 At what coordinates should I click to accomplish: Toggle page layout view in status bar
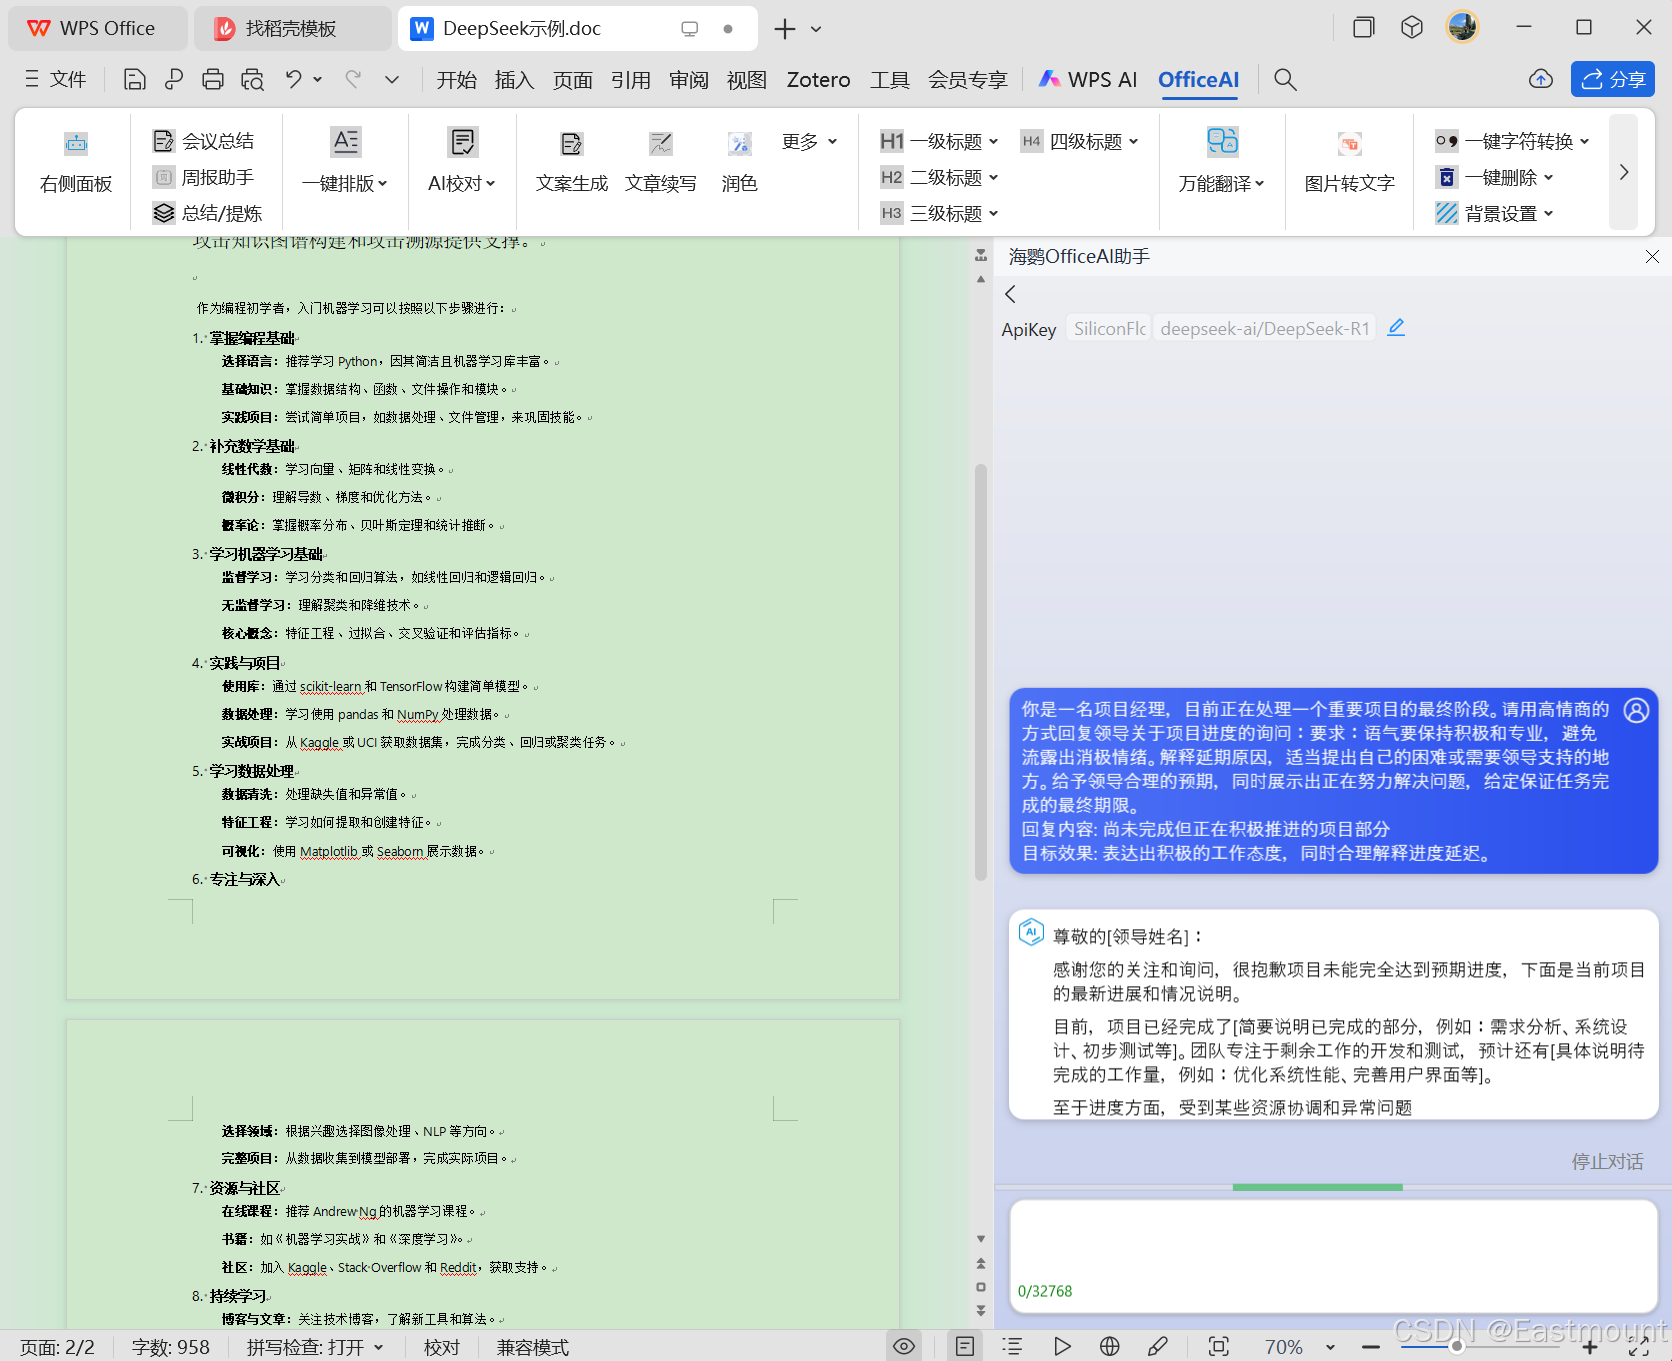(x=965, y=1346)
